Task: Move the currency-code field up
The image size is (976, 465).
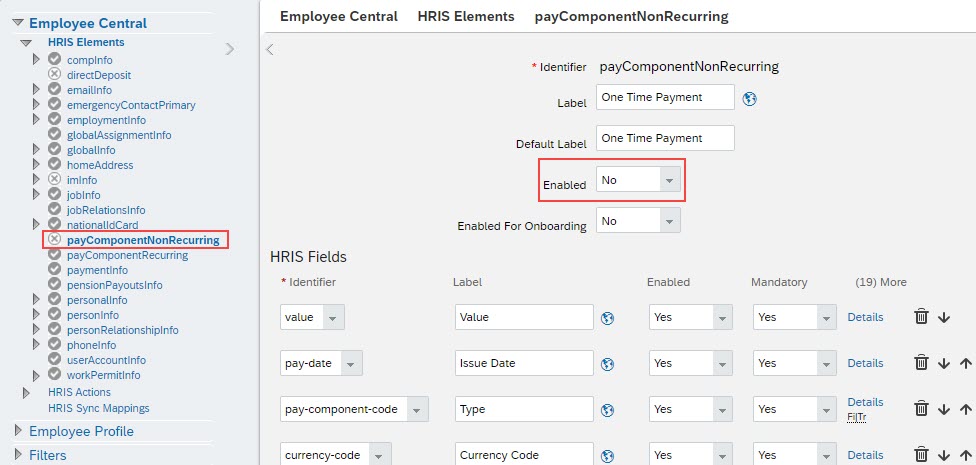Action: coord(965,455)
